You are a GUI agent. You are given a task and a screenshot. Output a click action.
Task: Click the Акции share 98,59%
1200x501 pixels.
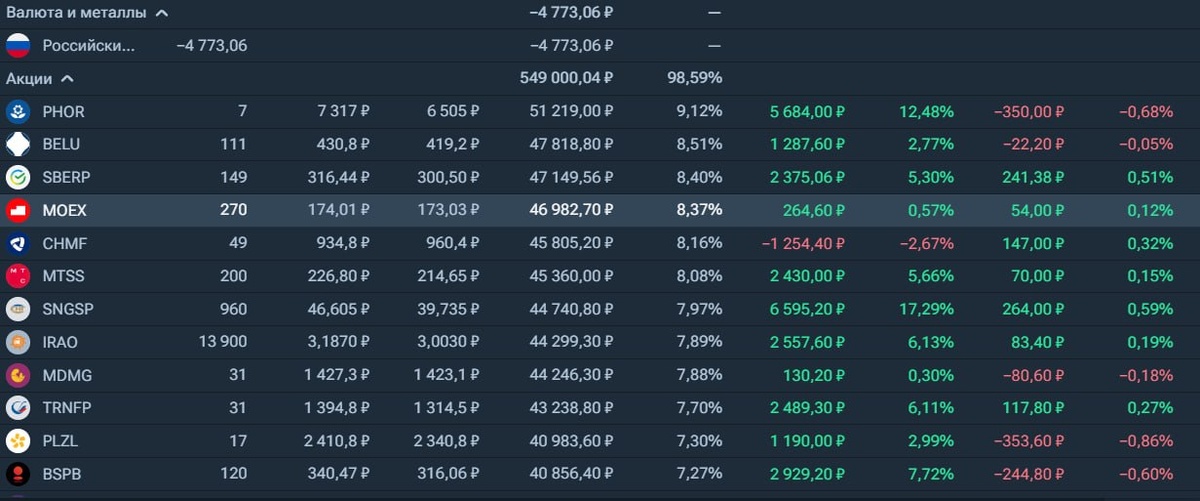click(x=694, y=78)
